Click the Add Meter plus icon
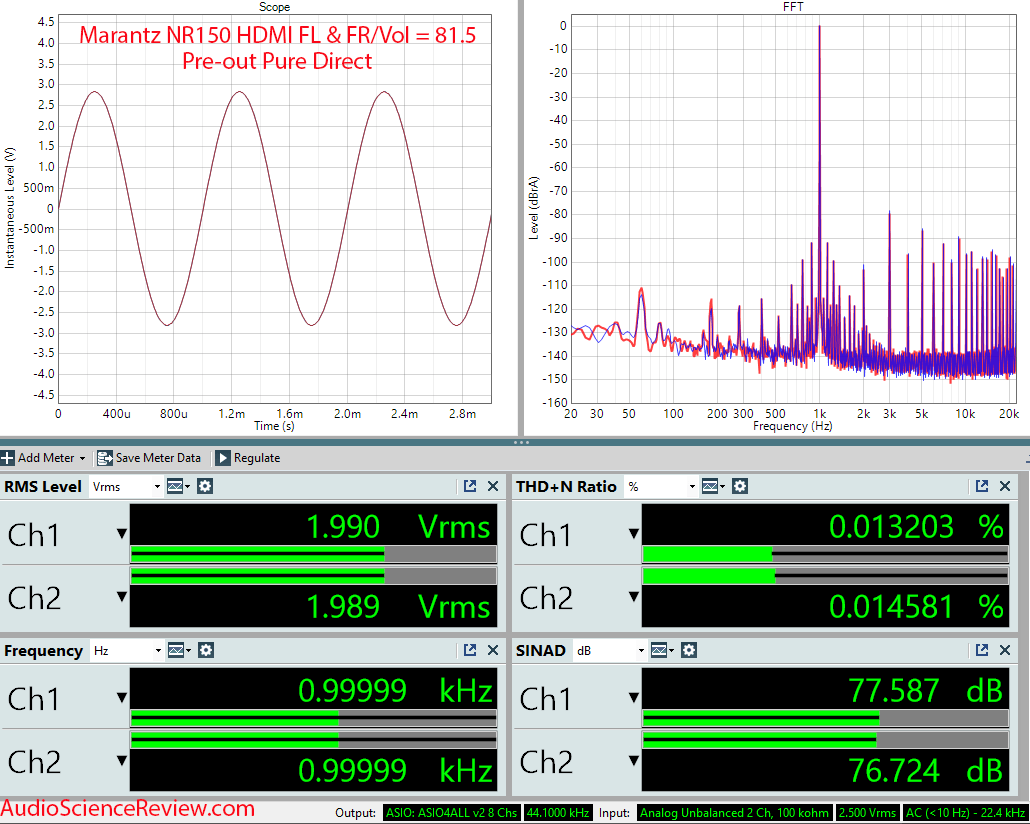 [7, 458]
